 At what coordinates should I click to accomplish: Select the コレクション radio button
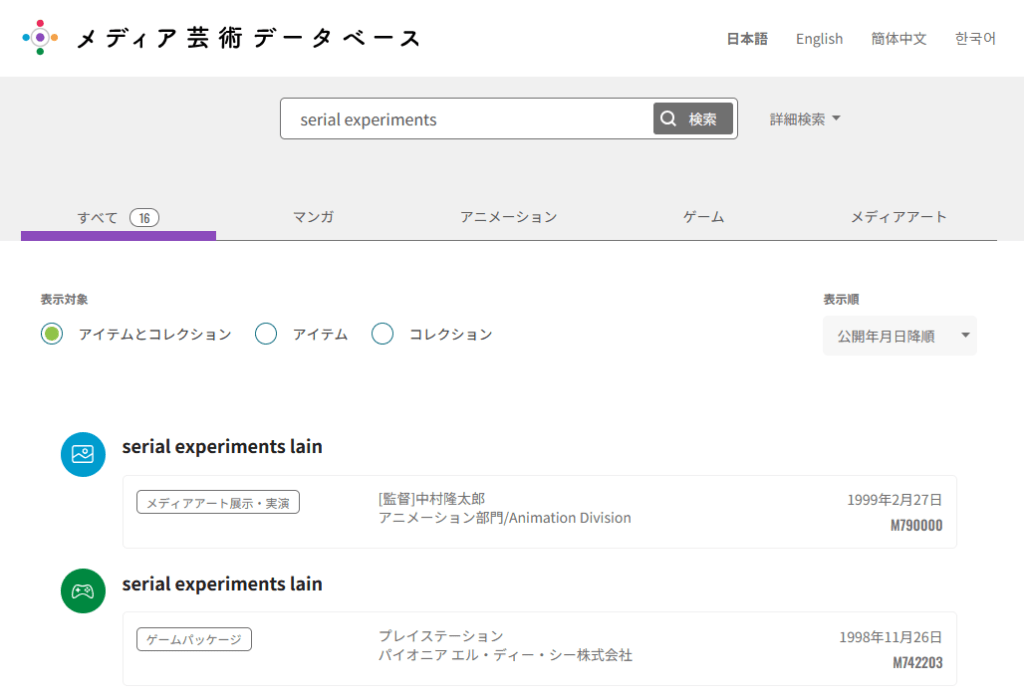tap(382, 334)
